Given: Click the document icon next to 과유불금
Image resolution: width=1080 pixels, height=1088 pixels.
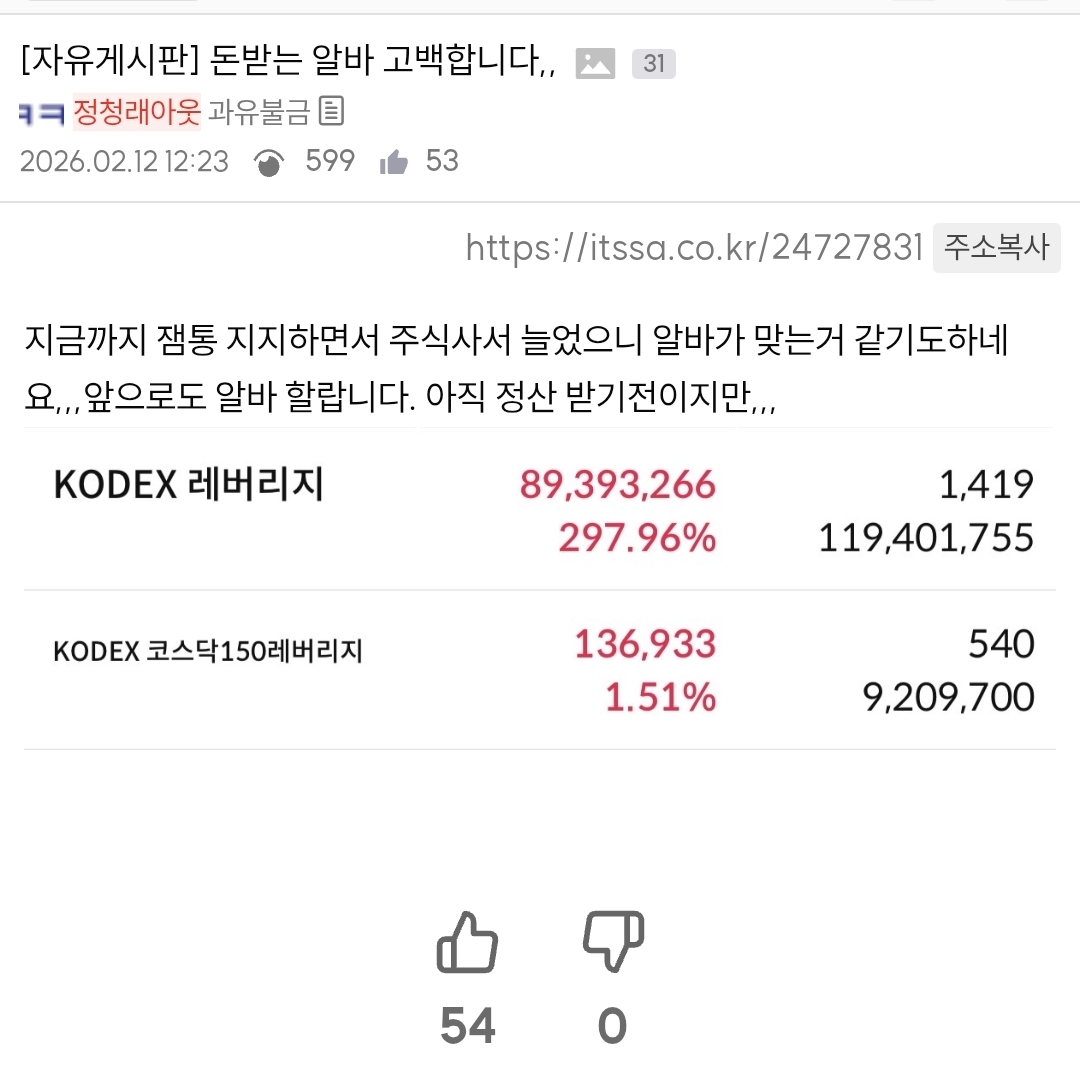Looking at the screenshot, I should 331,111.
